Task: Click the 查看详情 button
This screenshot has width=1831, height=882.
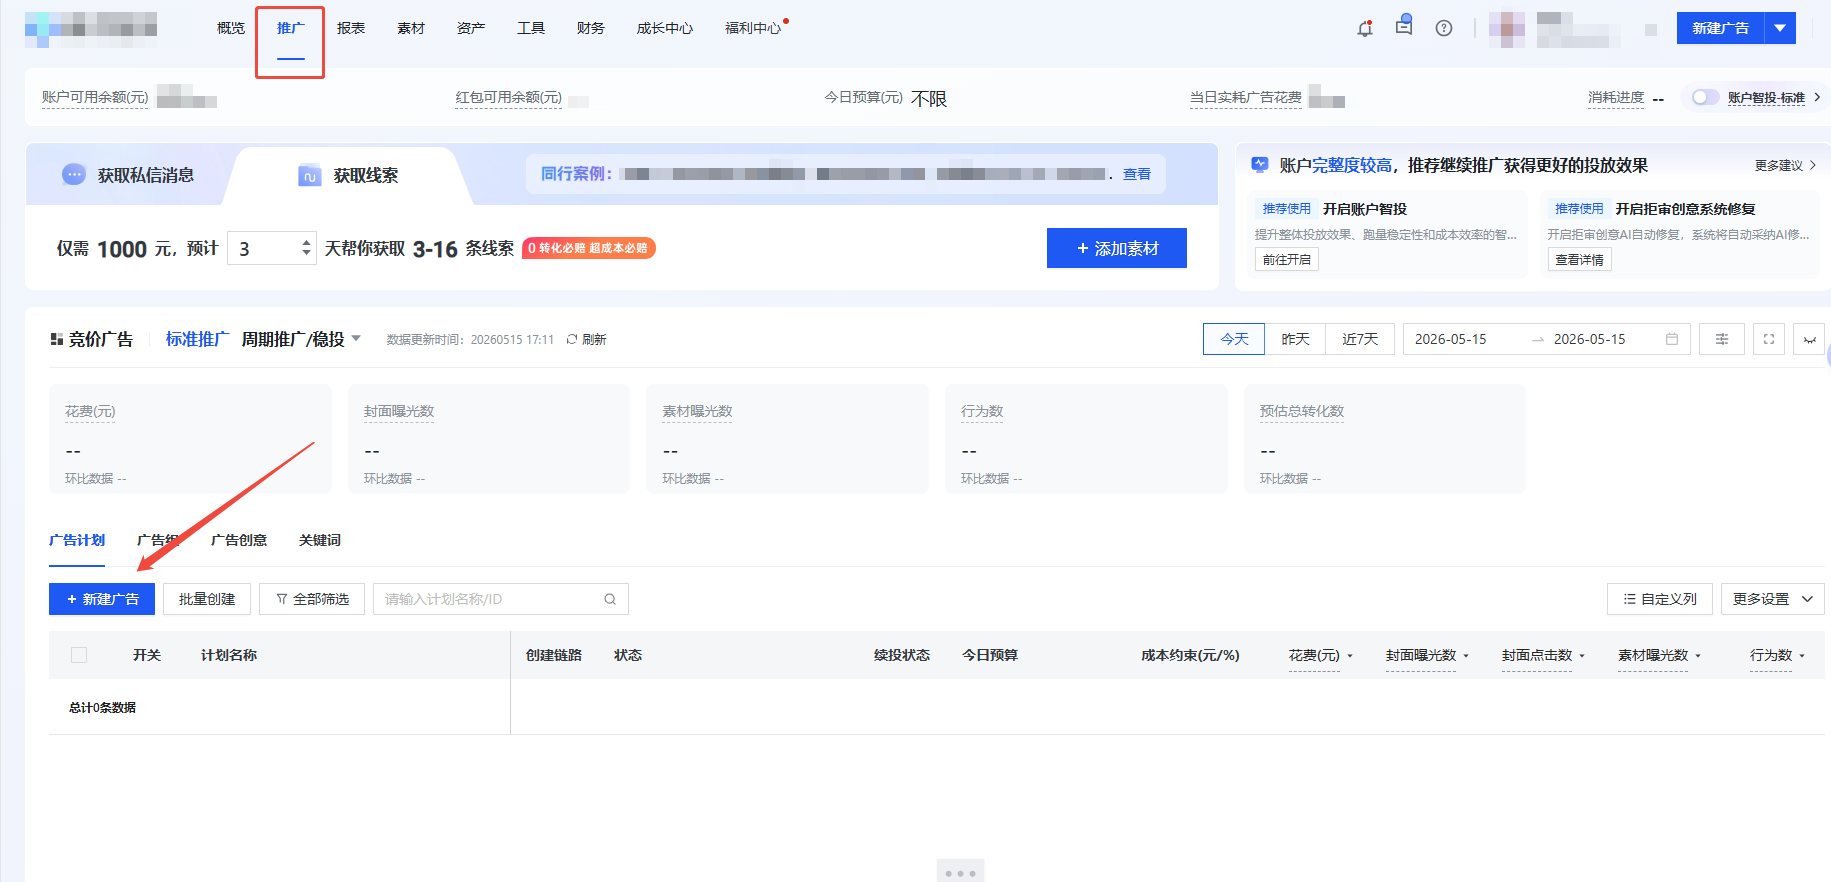Action: (x=1580, y=259)
